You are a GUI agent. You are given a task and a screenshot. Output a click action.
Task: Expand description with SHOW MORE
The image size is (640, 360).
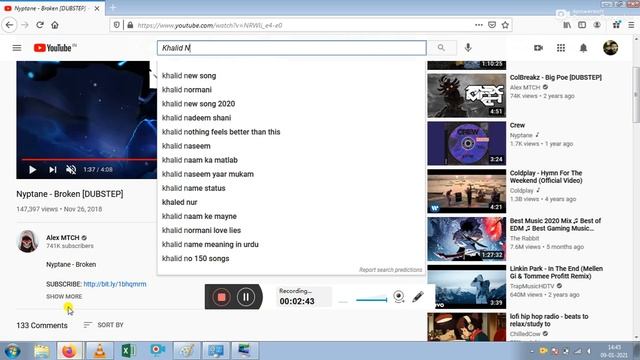point(64,296)
